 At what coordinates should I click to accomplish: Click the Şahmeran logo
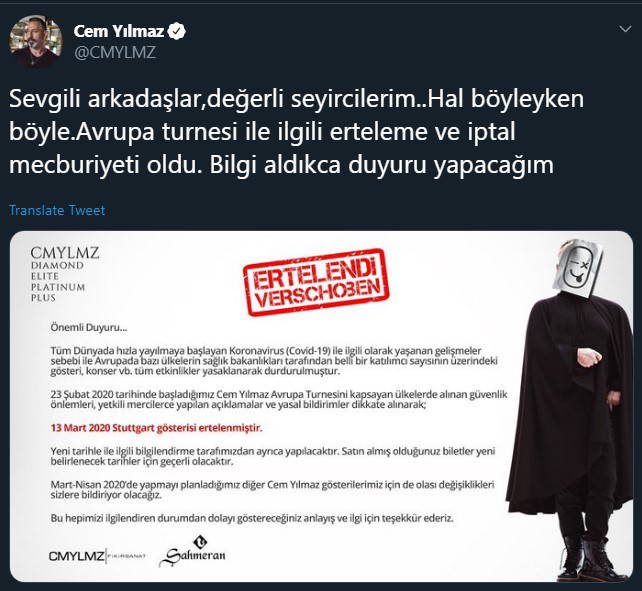tap(192, 551)
